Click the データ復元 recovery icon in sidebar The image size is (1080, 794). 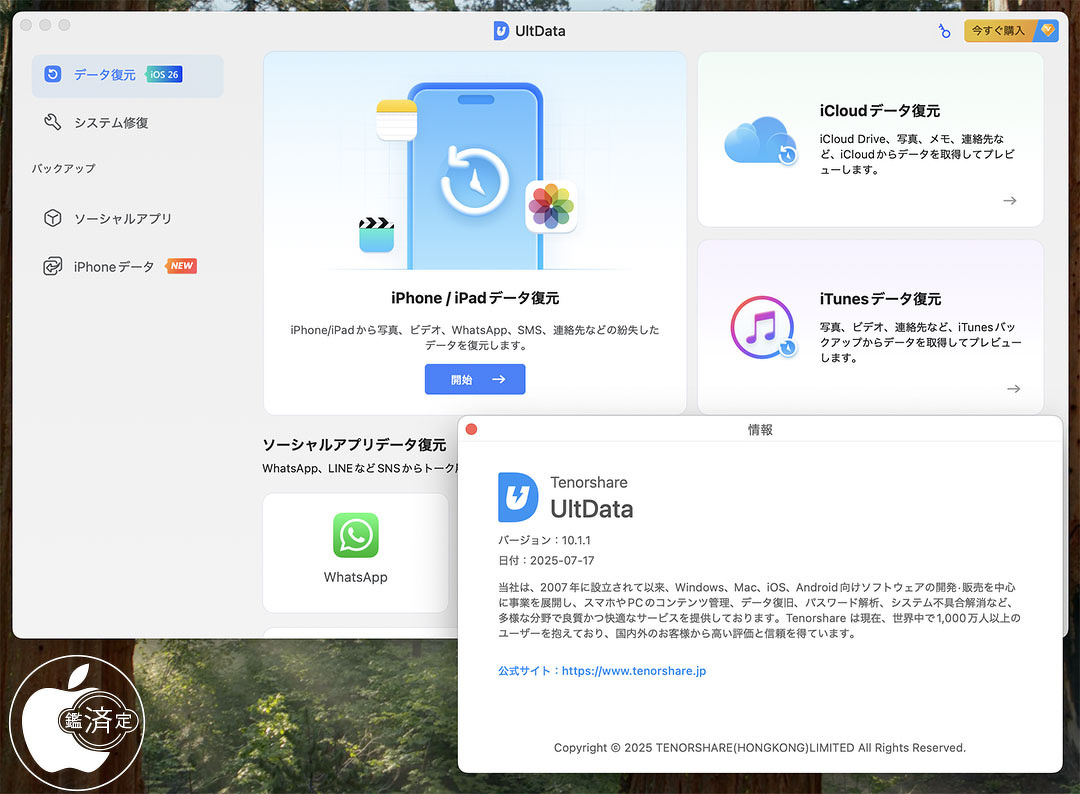click(x=53, y=74)
